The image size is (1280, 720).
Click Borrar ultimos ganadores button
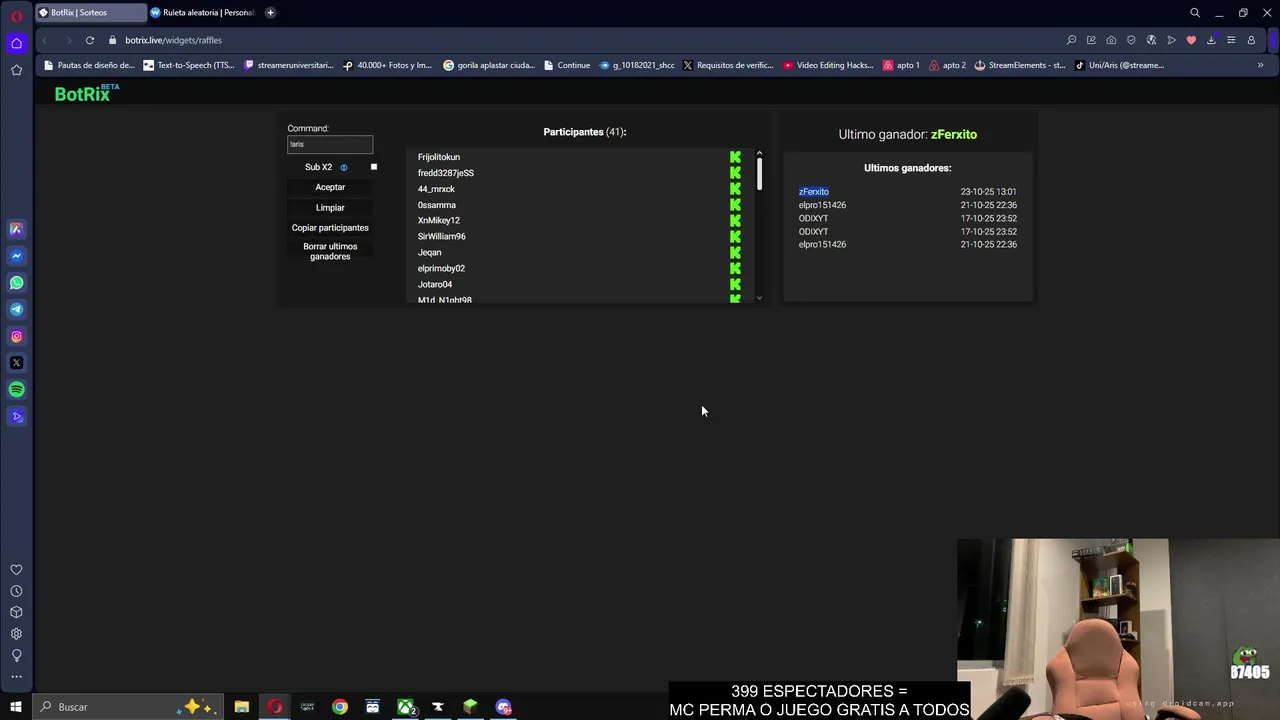point(330,251)
